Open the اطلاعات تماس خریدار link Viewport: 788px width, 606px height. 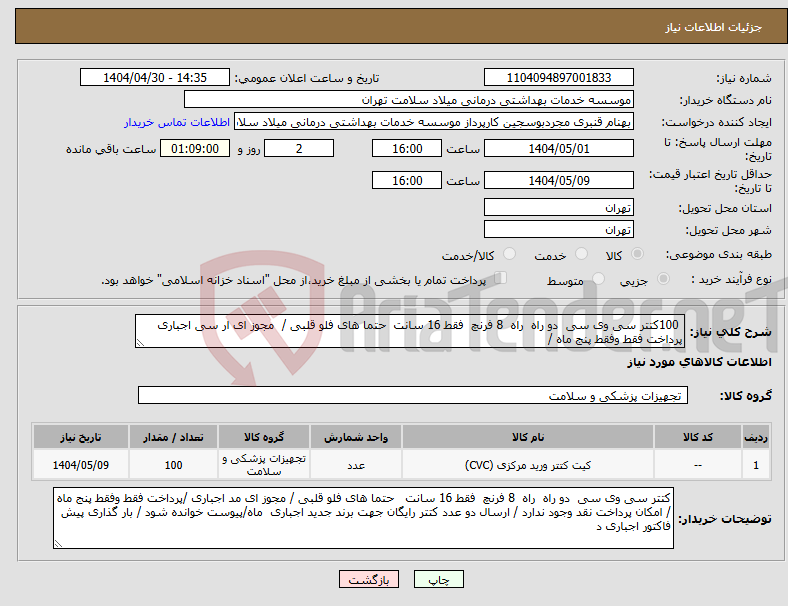point(177,122)
